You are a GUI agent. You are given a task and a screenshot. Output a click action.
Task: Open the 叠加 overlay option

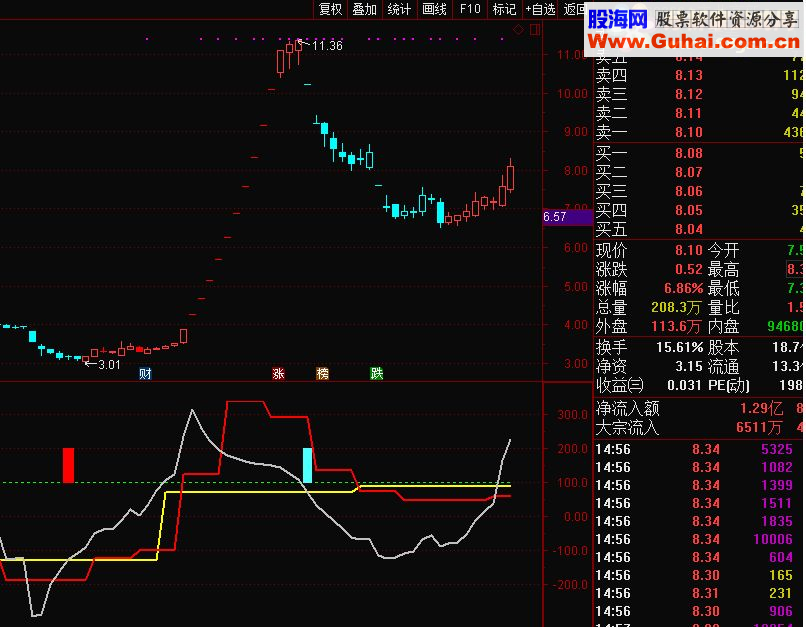[364, 9]
